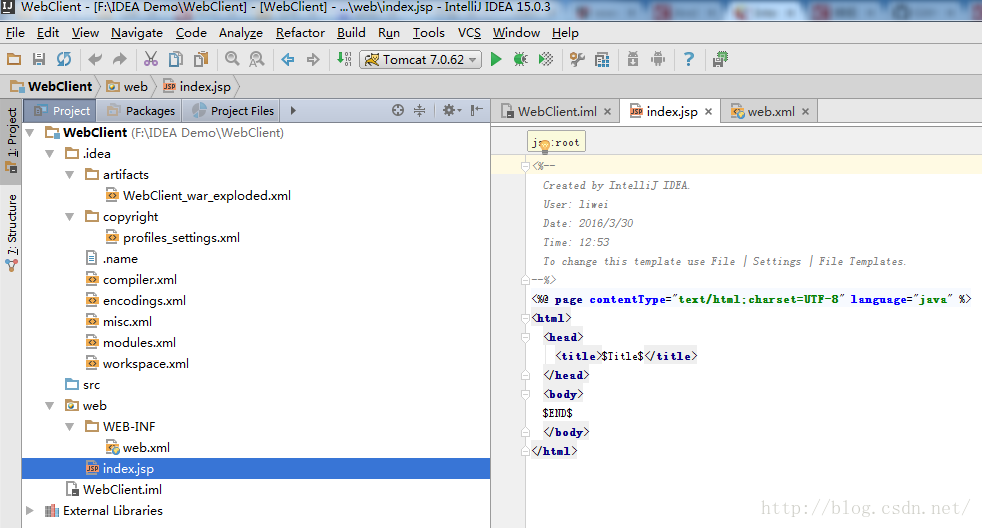The width and height of the screenshot is (982, 528).
Task: Show more project view tabs arrow
Action: [293, 111]
